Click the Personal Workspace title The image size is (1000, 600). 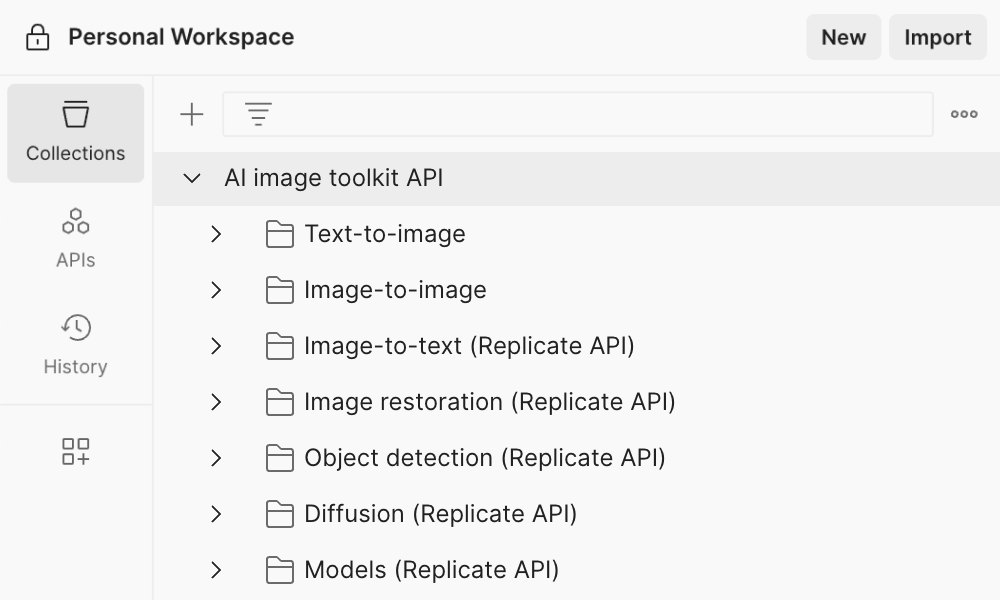(x=181, y=38)
